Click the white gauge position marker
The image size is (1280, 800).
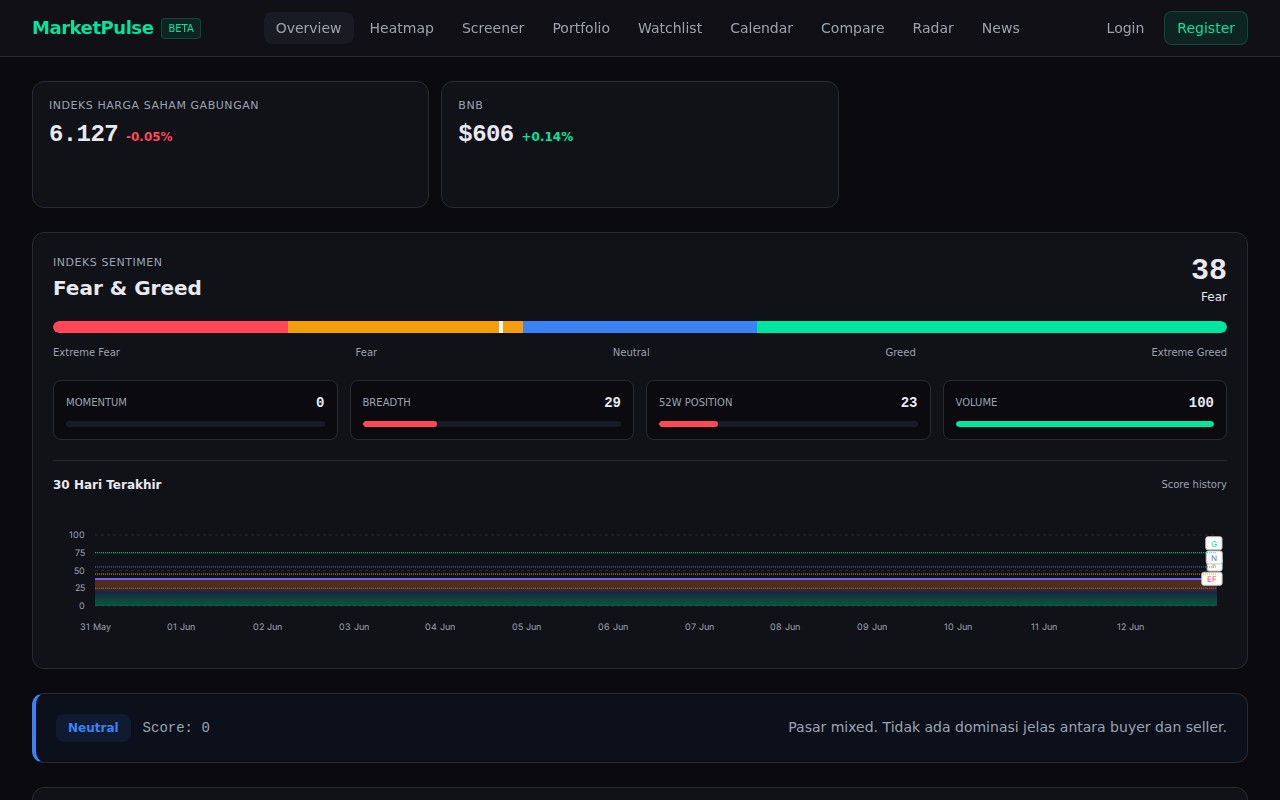tap(501, 327)
